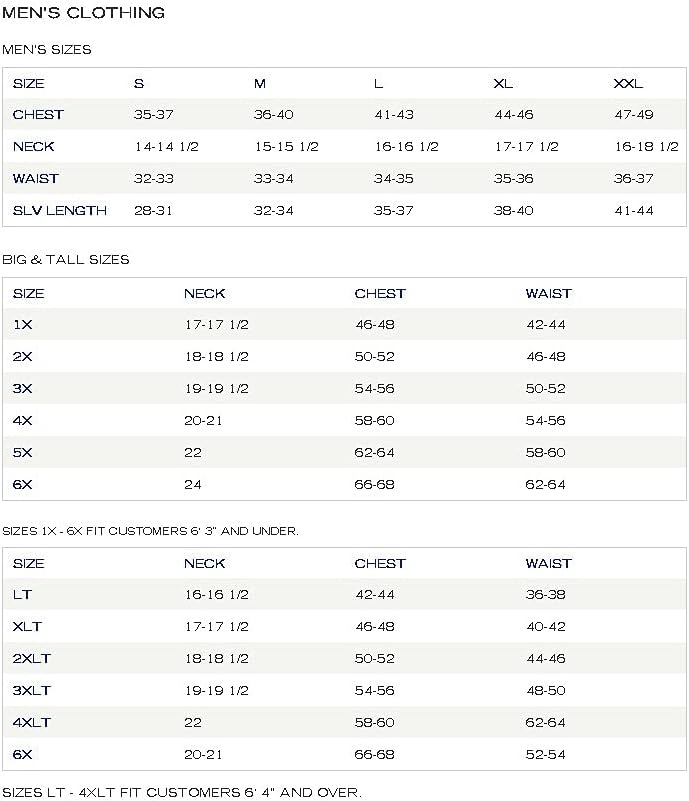
Task: Select the NECK column header in Big & Tall
Action: click(205, 294)
